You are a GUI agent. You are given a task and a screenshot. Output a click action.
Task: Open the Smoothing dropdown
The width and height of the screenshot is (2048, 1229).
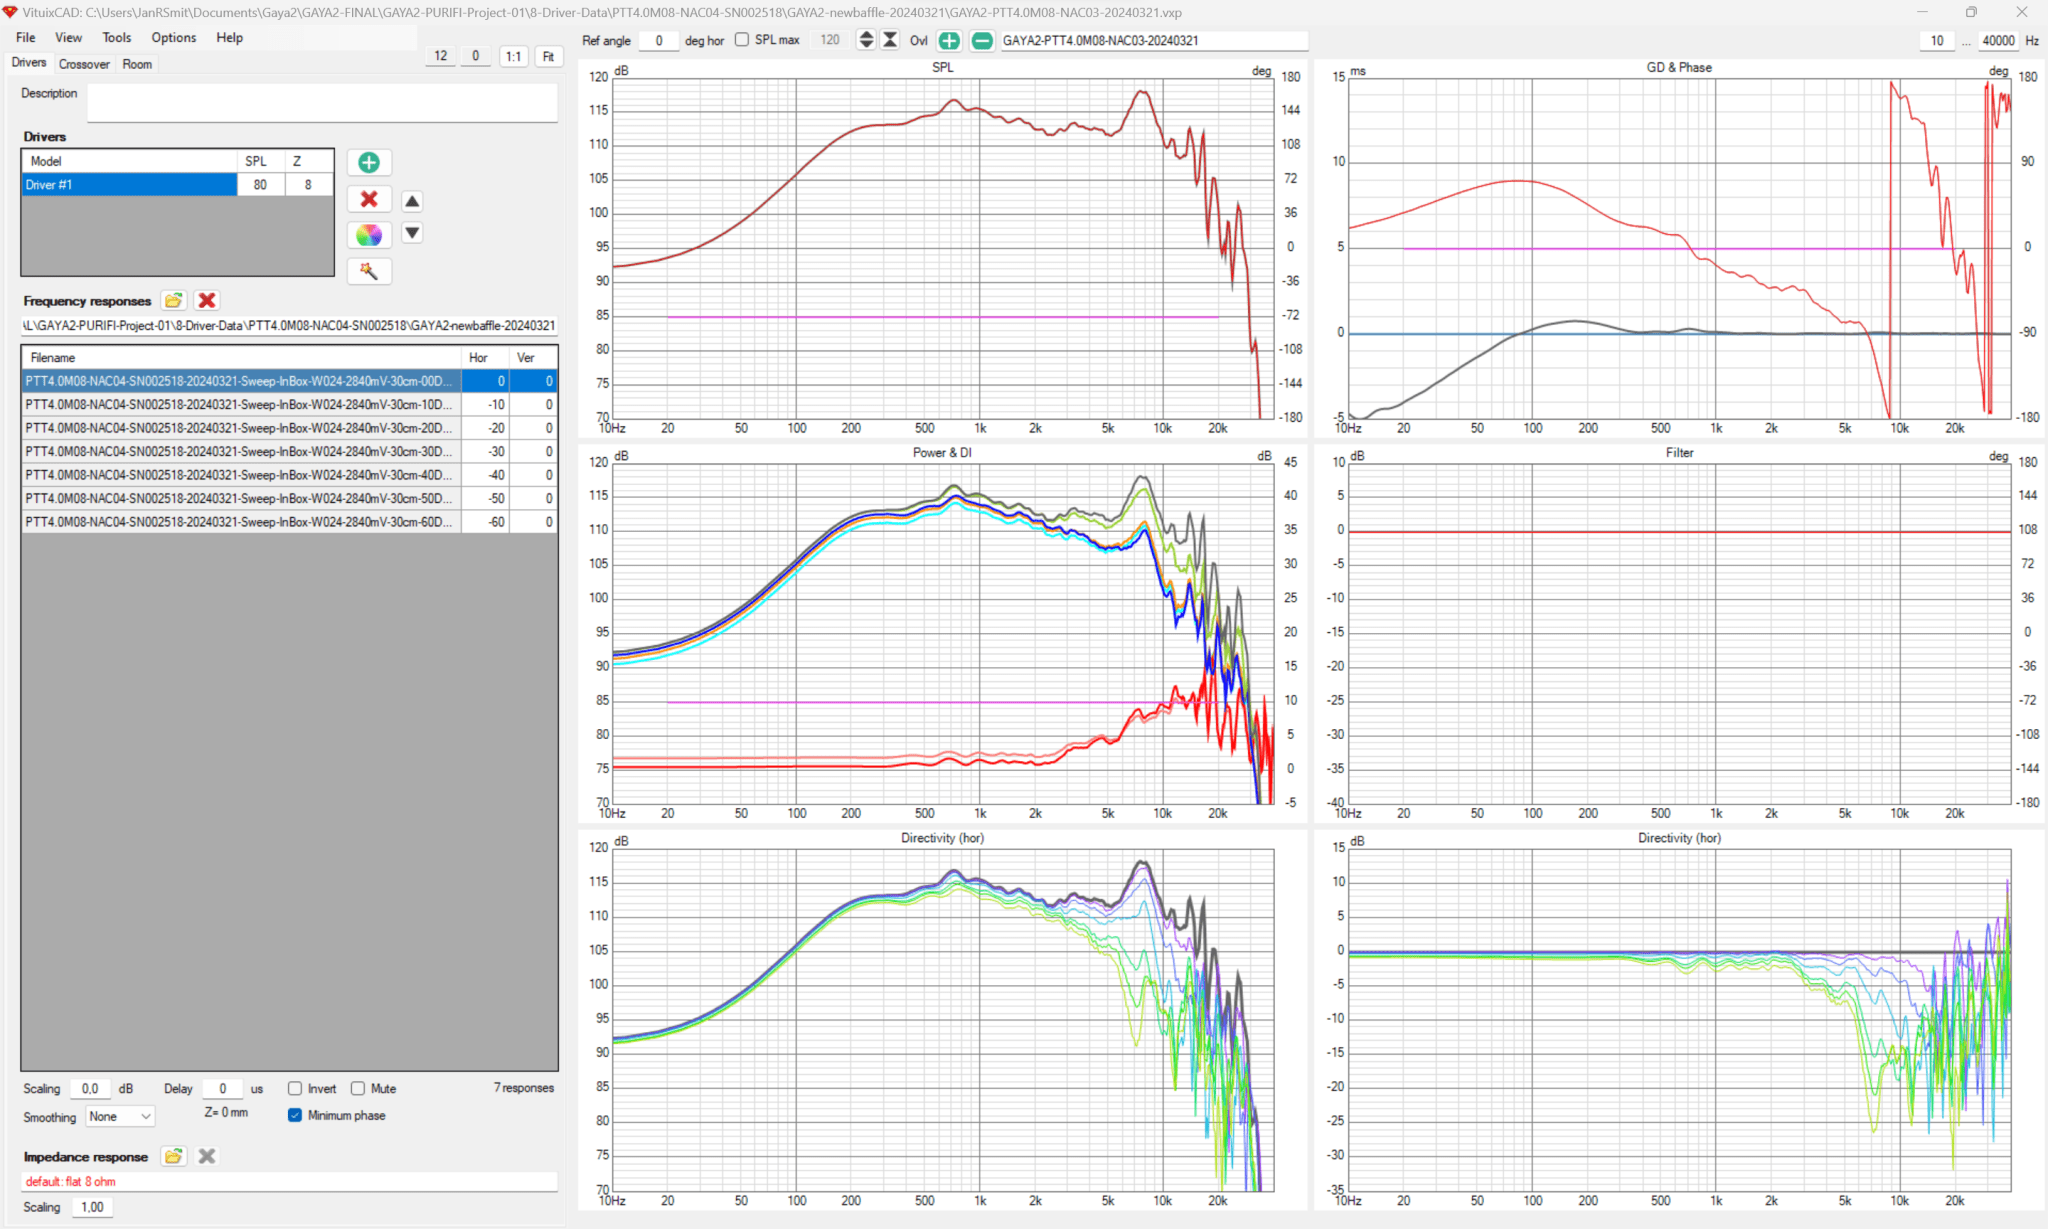point(120,1116)
